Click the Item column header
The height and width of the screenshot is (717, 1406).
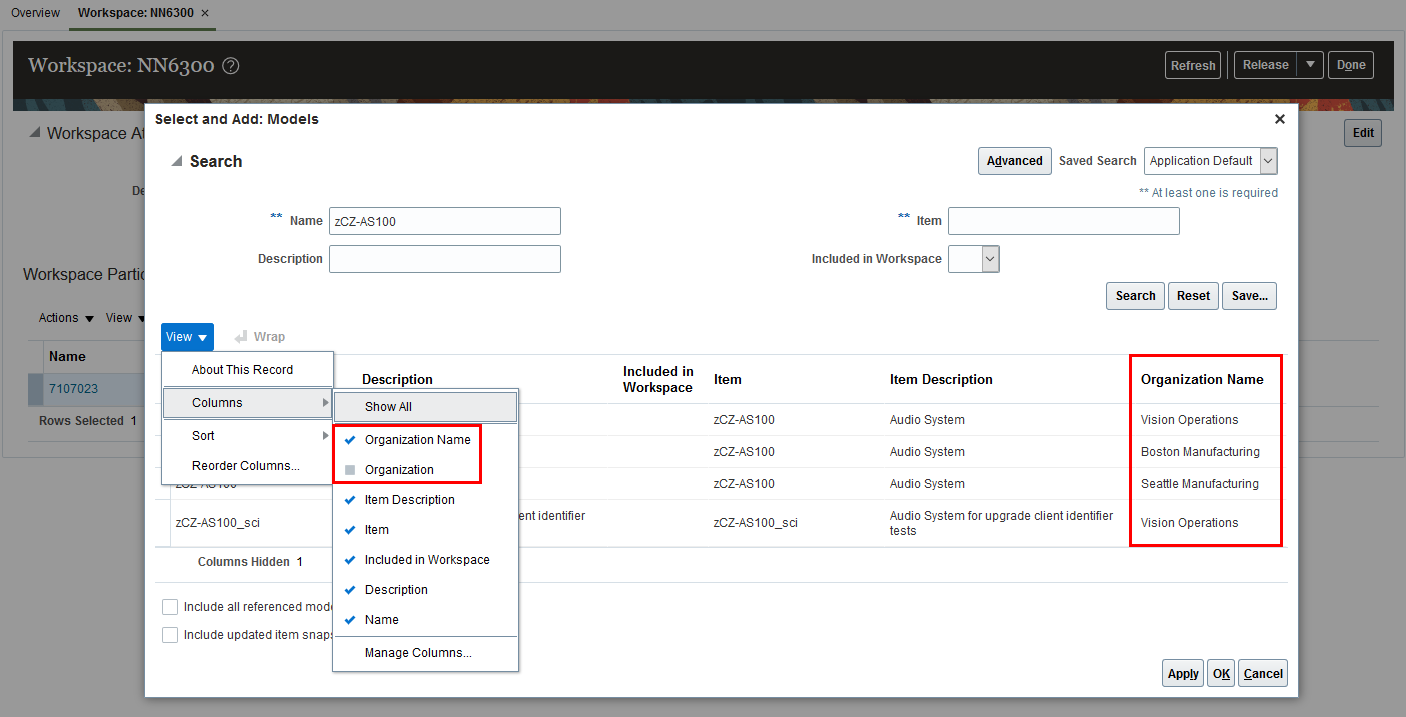pyautogui.click(x=728, y=380)
